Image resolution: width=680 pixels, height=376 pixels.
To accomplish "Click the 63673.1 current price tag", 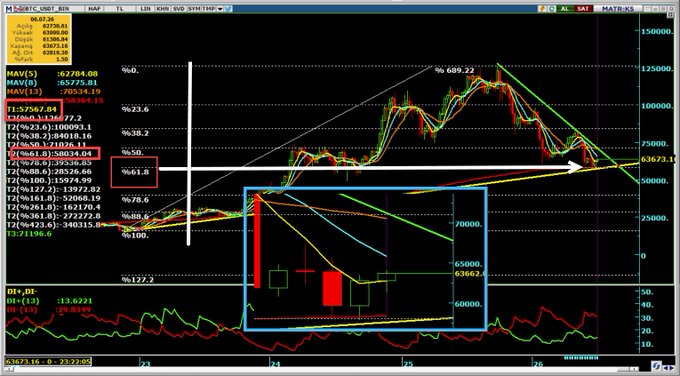I will click(x=657, y=160).
